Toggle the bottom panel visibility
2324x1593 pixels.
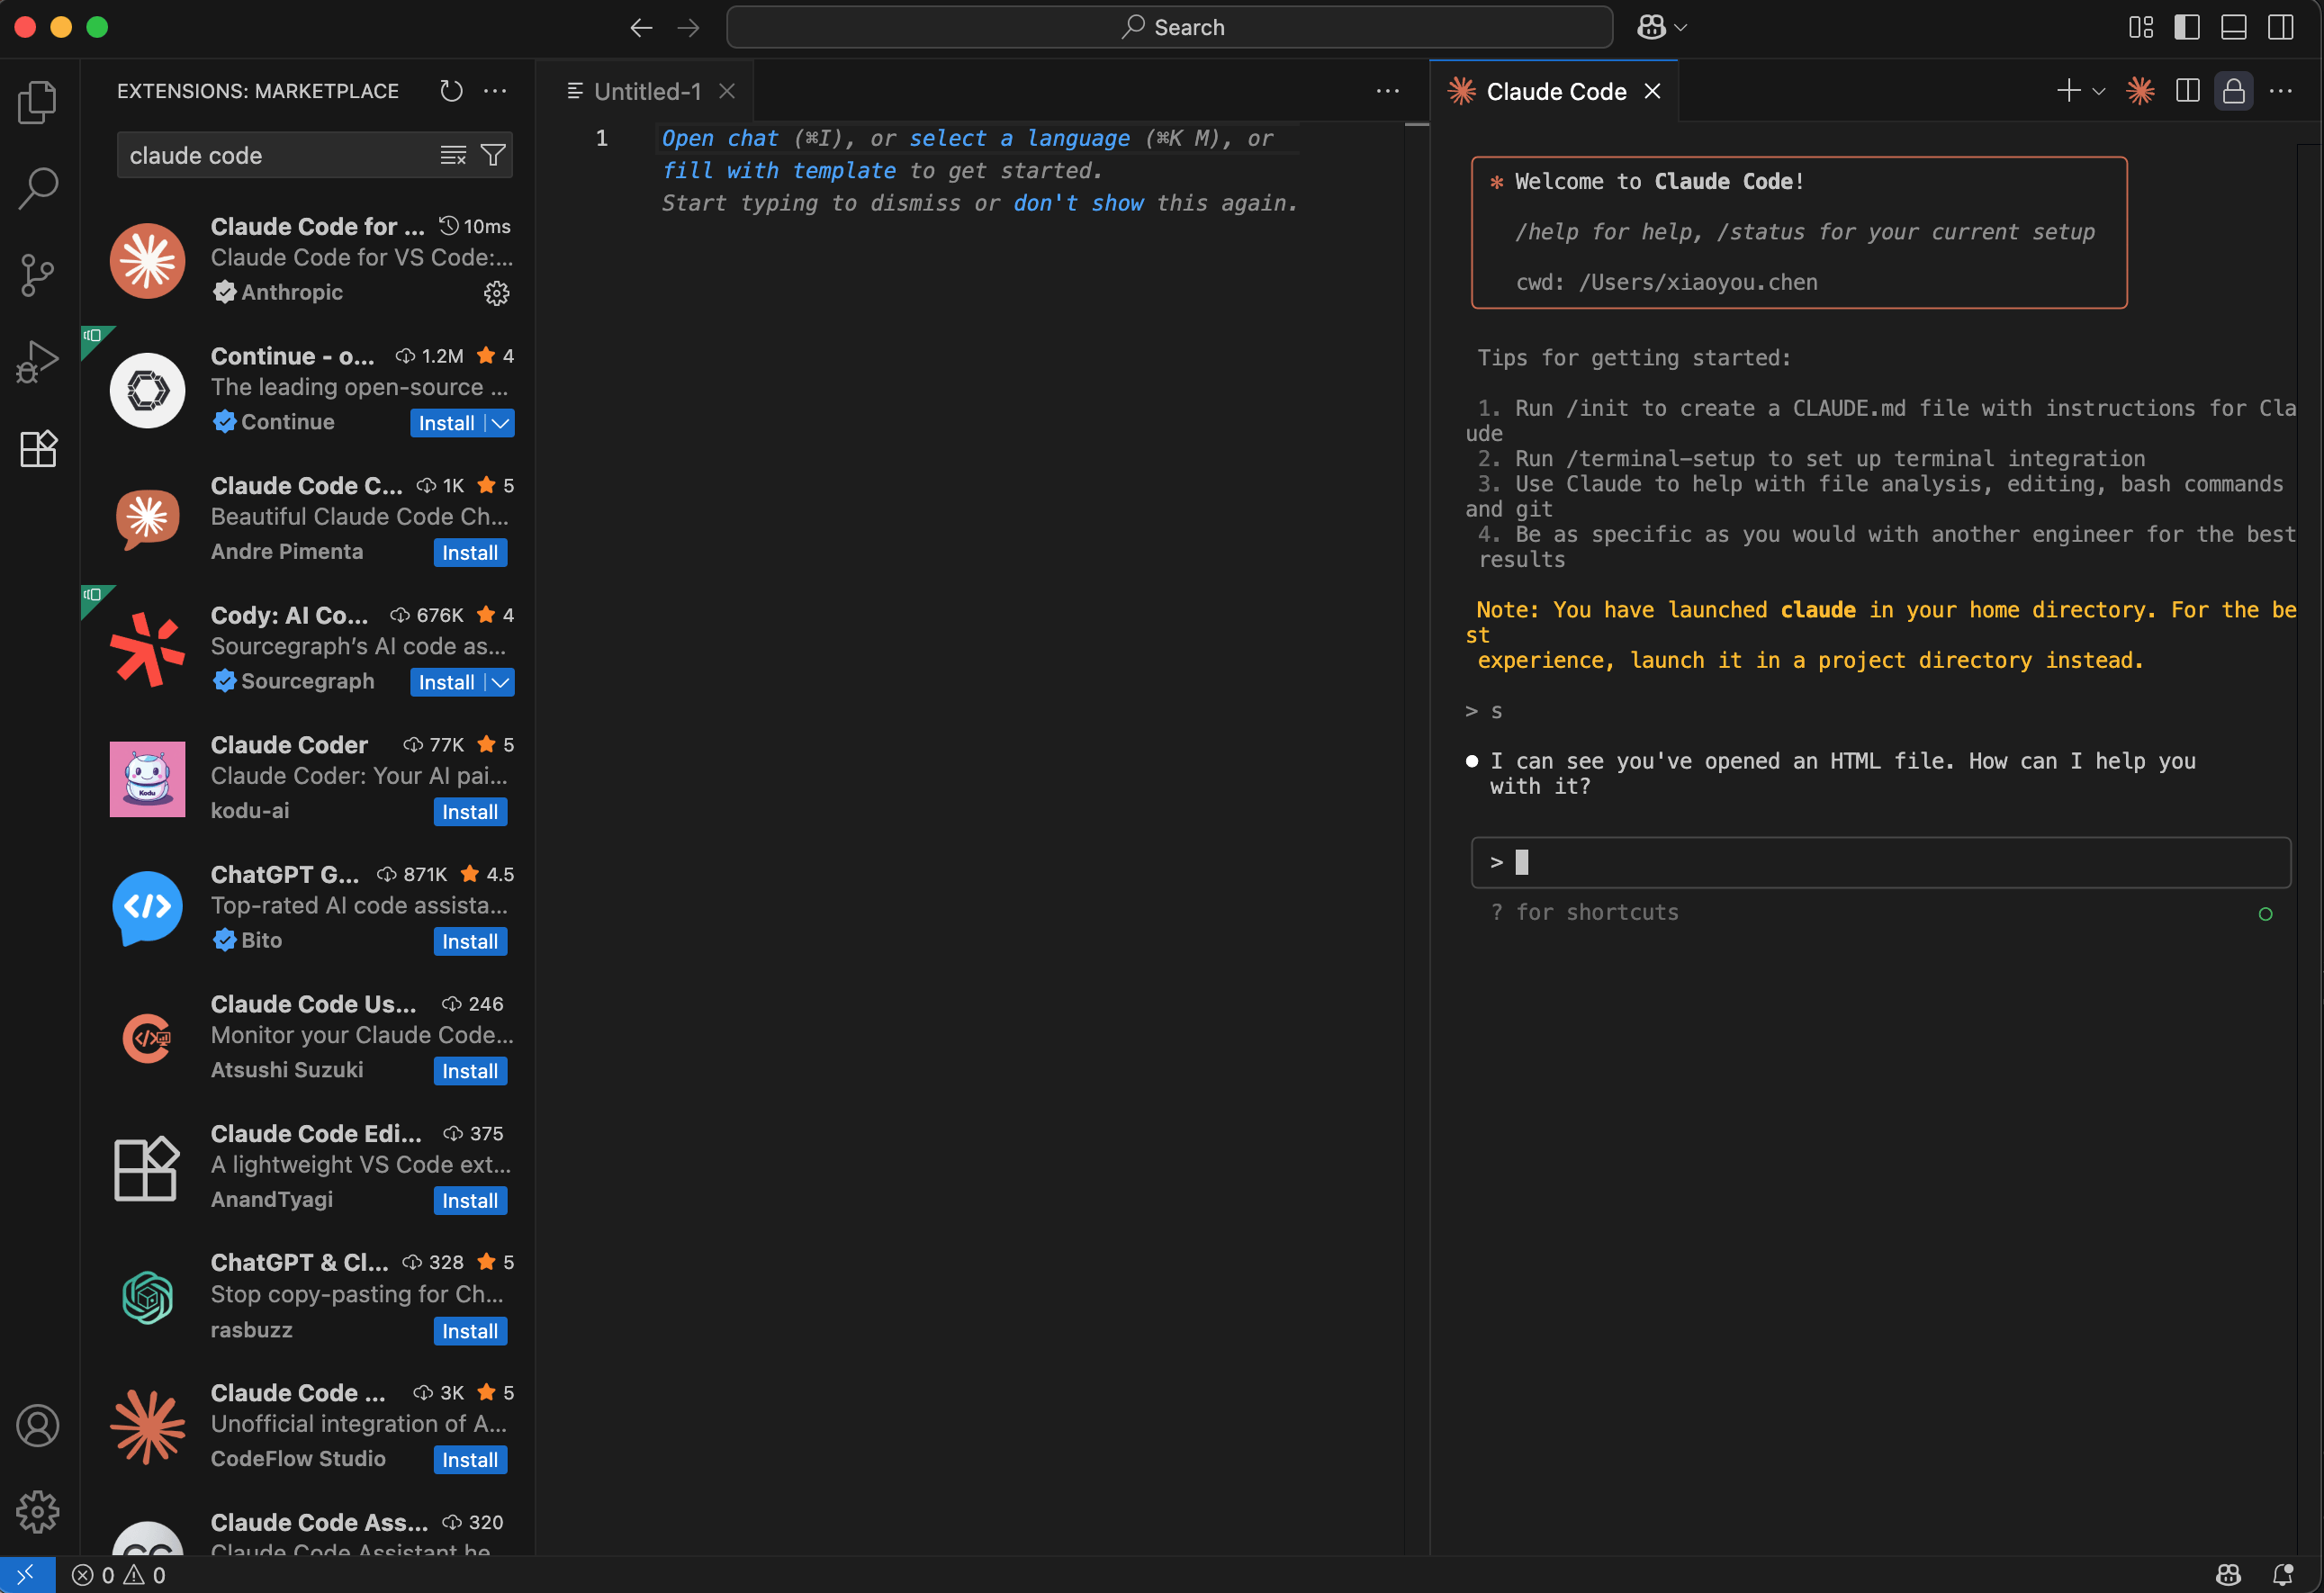tap(2233, 27)
